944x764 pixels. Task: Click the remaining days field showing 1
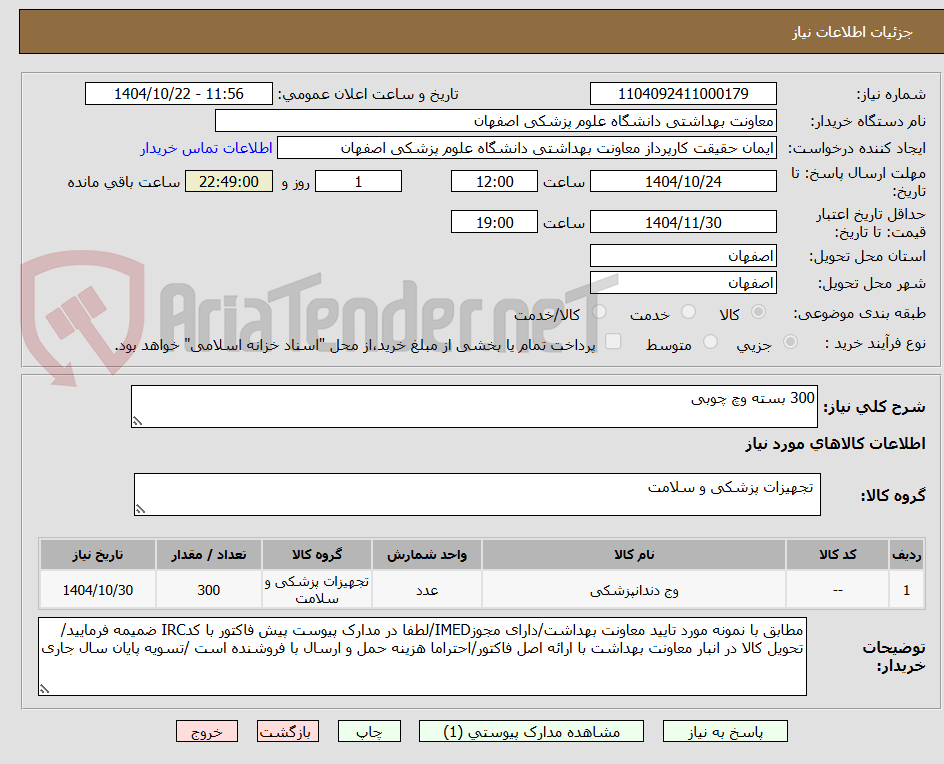[x=359, y=181]
